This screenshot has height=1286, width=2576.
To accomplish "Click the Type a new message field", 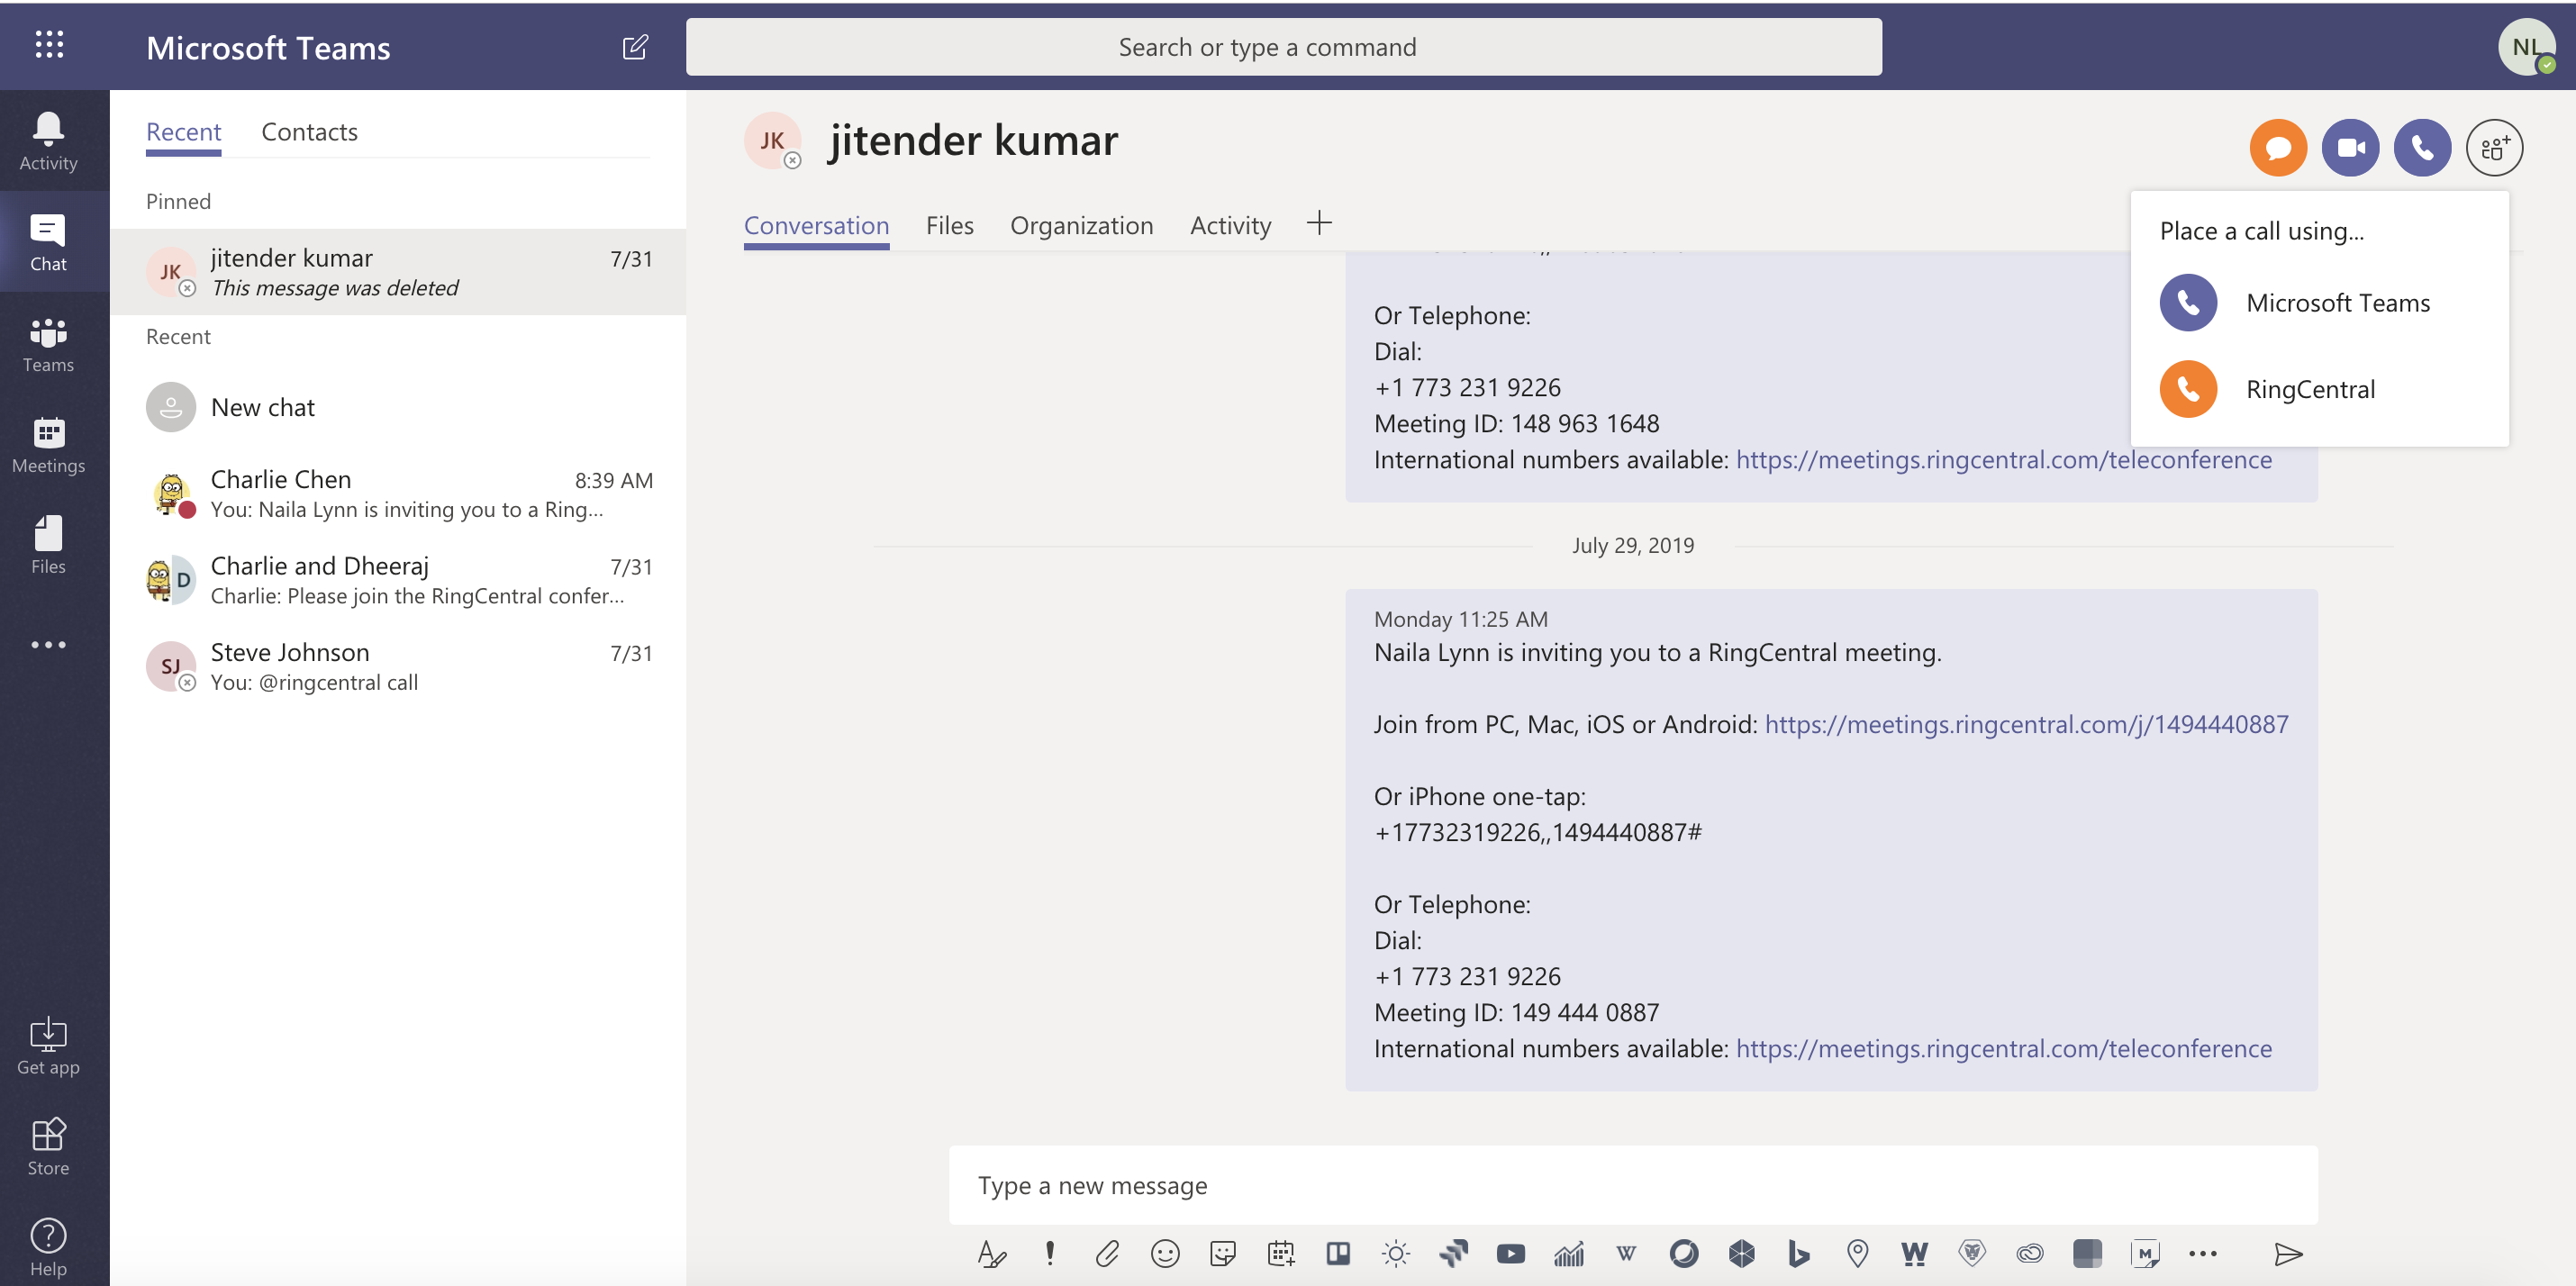I will click(1633, 1185).
